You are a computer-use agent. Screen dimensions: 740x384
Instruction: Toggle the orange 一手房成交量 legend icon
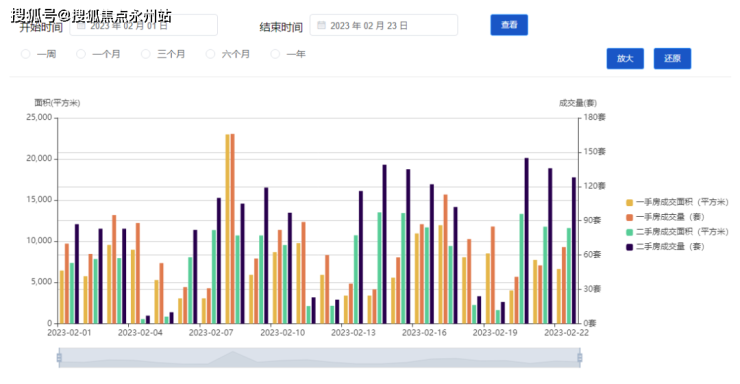point(629,217)
